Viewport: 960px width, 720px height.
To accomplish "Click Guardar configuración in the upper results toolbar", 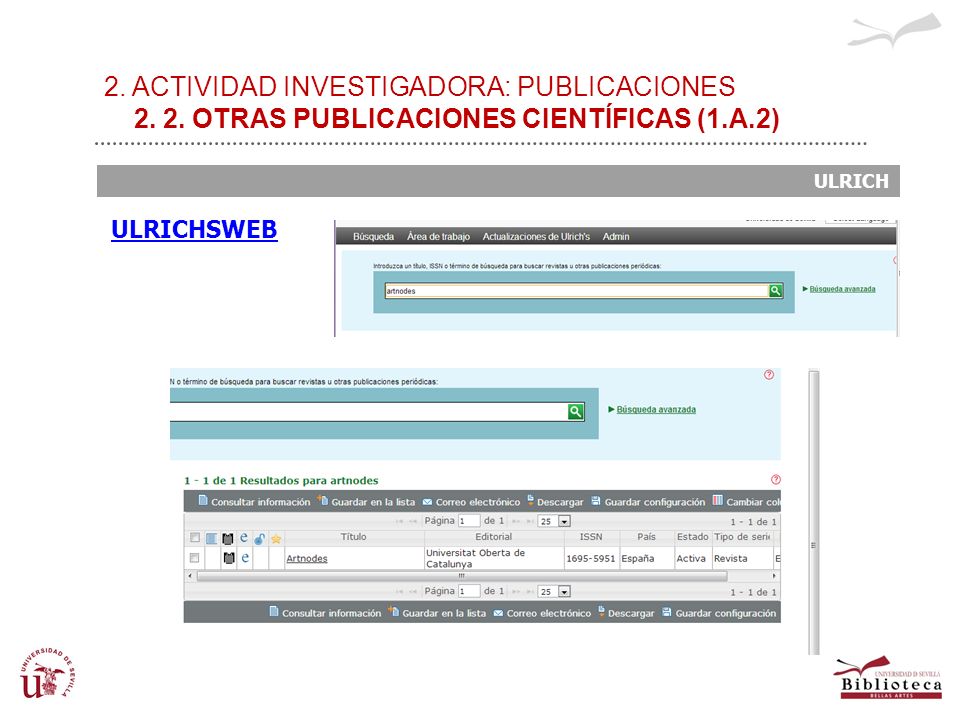I will 648,501.
